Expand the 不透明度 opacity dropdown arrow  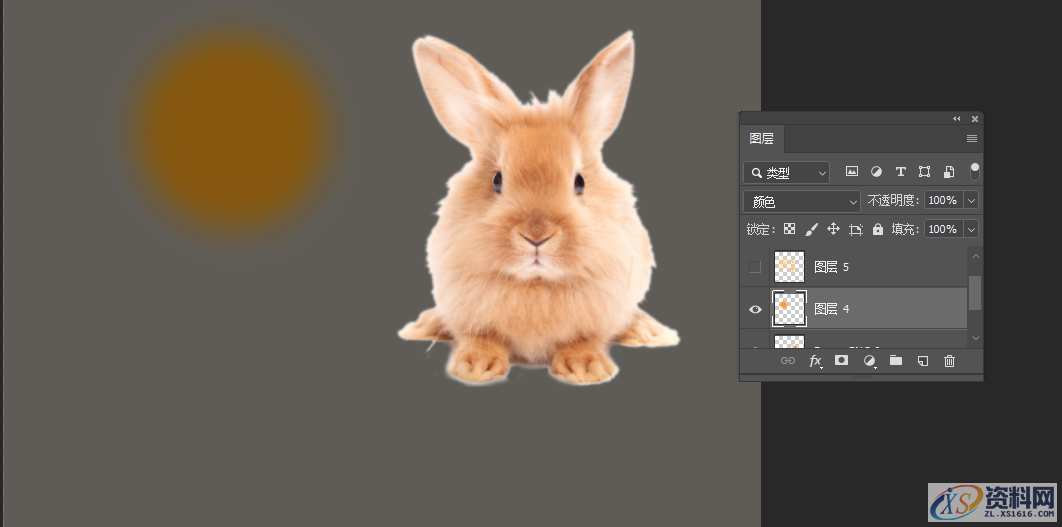pos(970,201)
